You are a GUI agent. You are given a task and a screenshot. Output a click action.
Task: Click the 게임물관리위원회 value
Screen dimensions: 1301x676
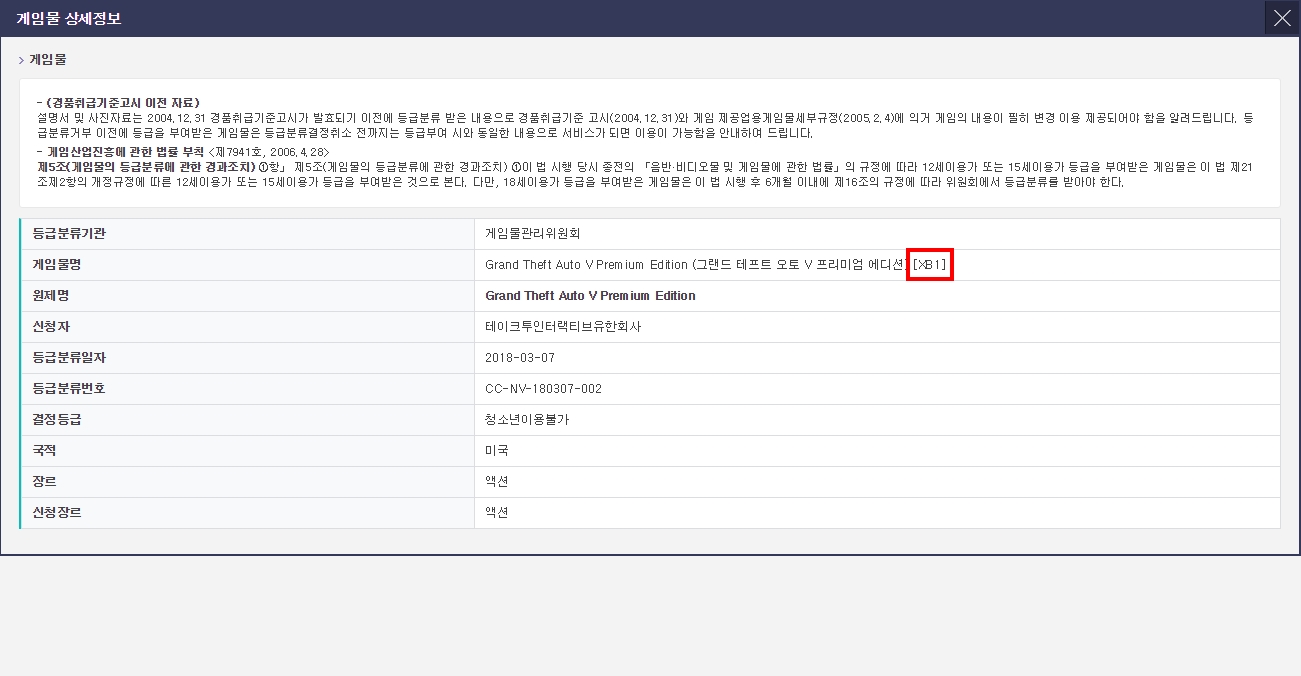pyautogui.click(x=532, y=234)
